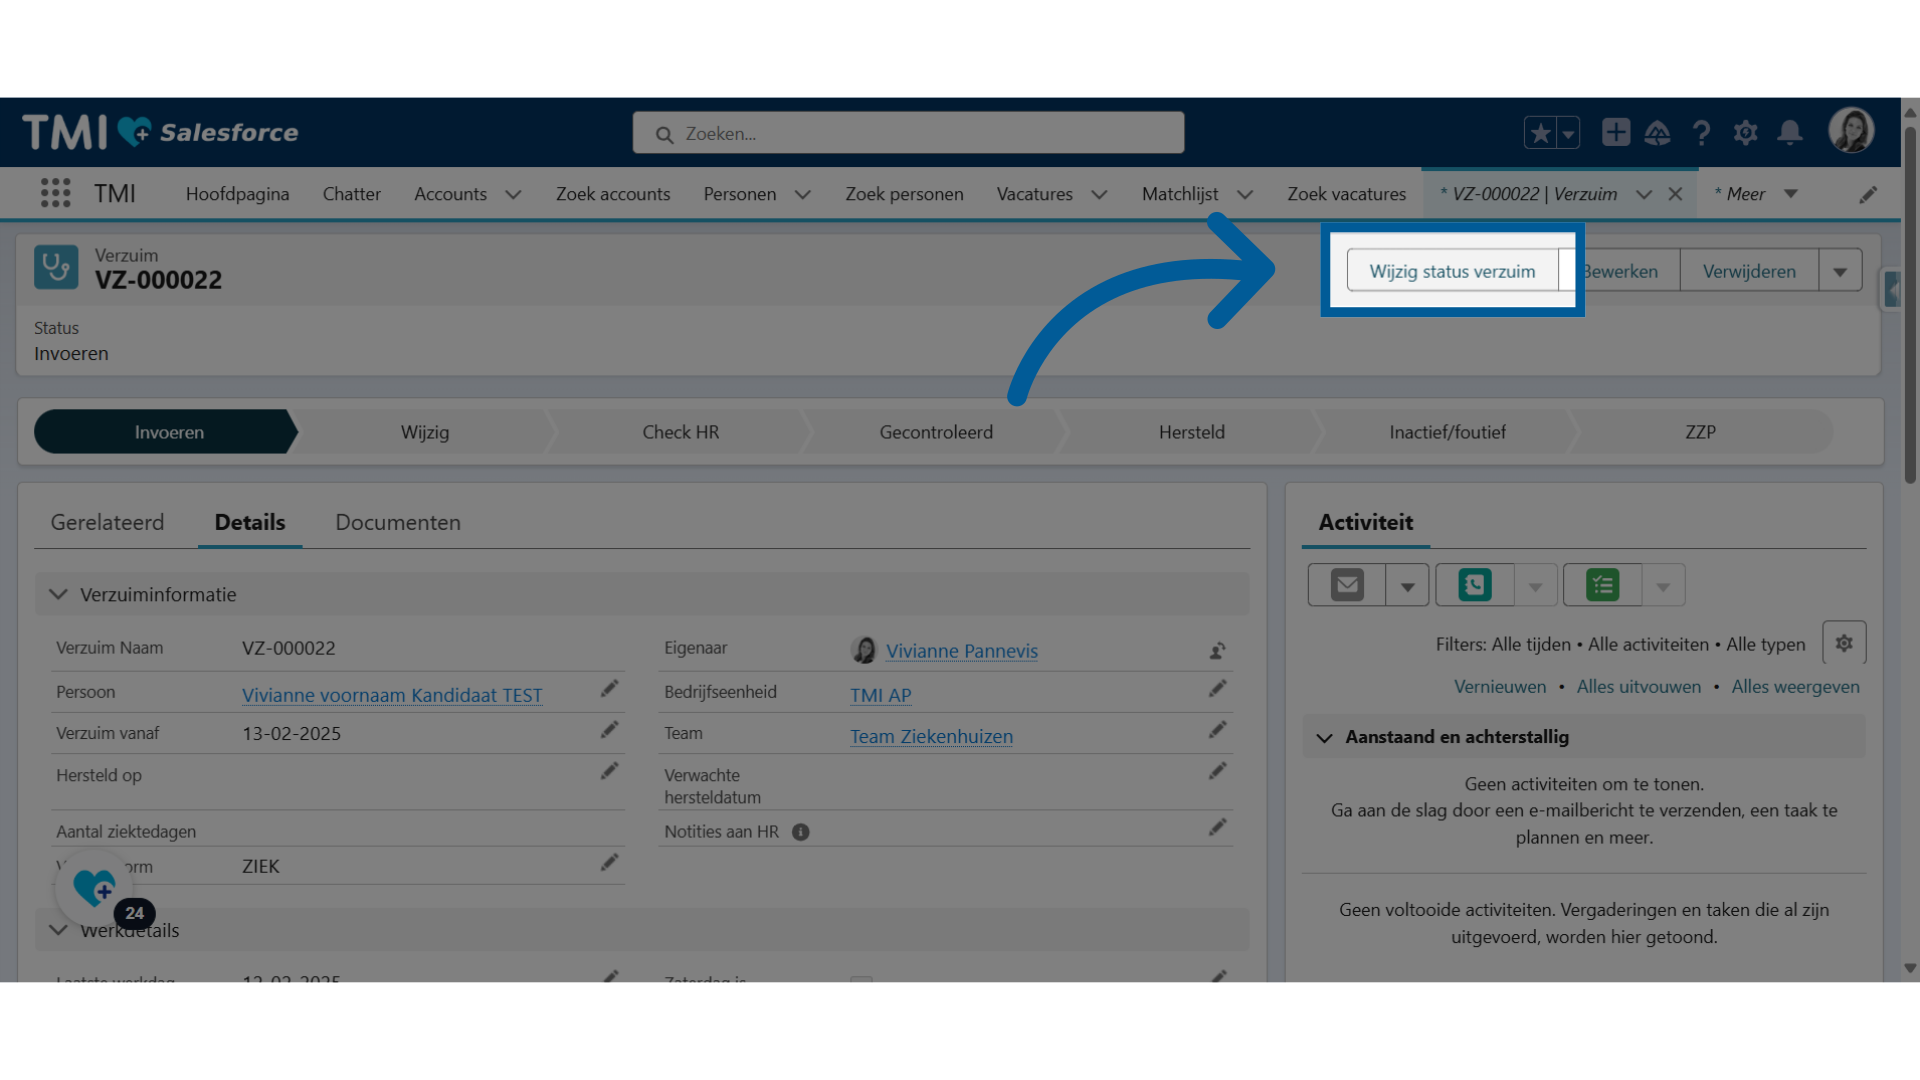Switch to the Gerelateerd tab
The width and height of the screenshot is (1920, 1080).
coord(107,522)
